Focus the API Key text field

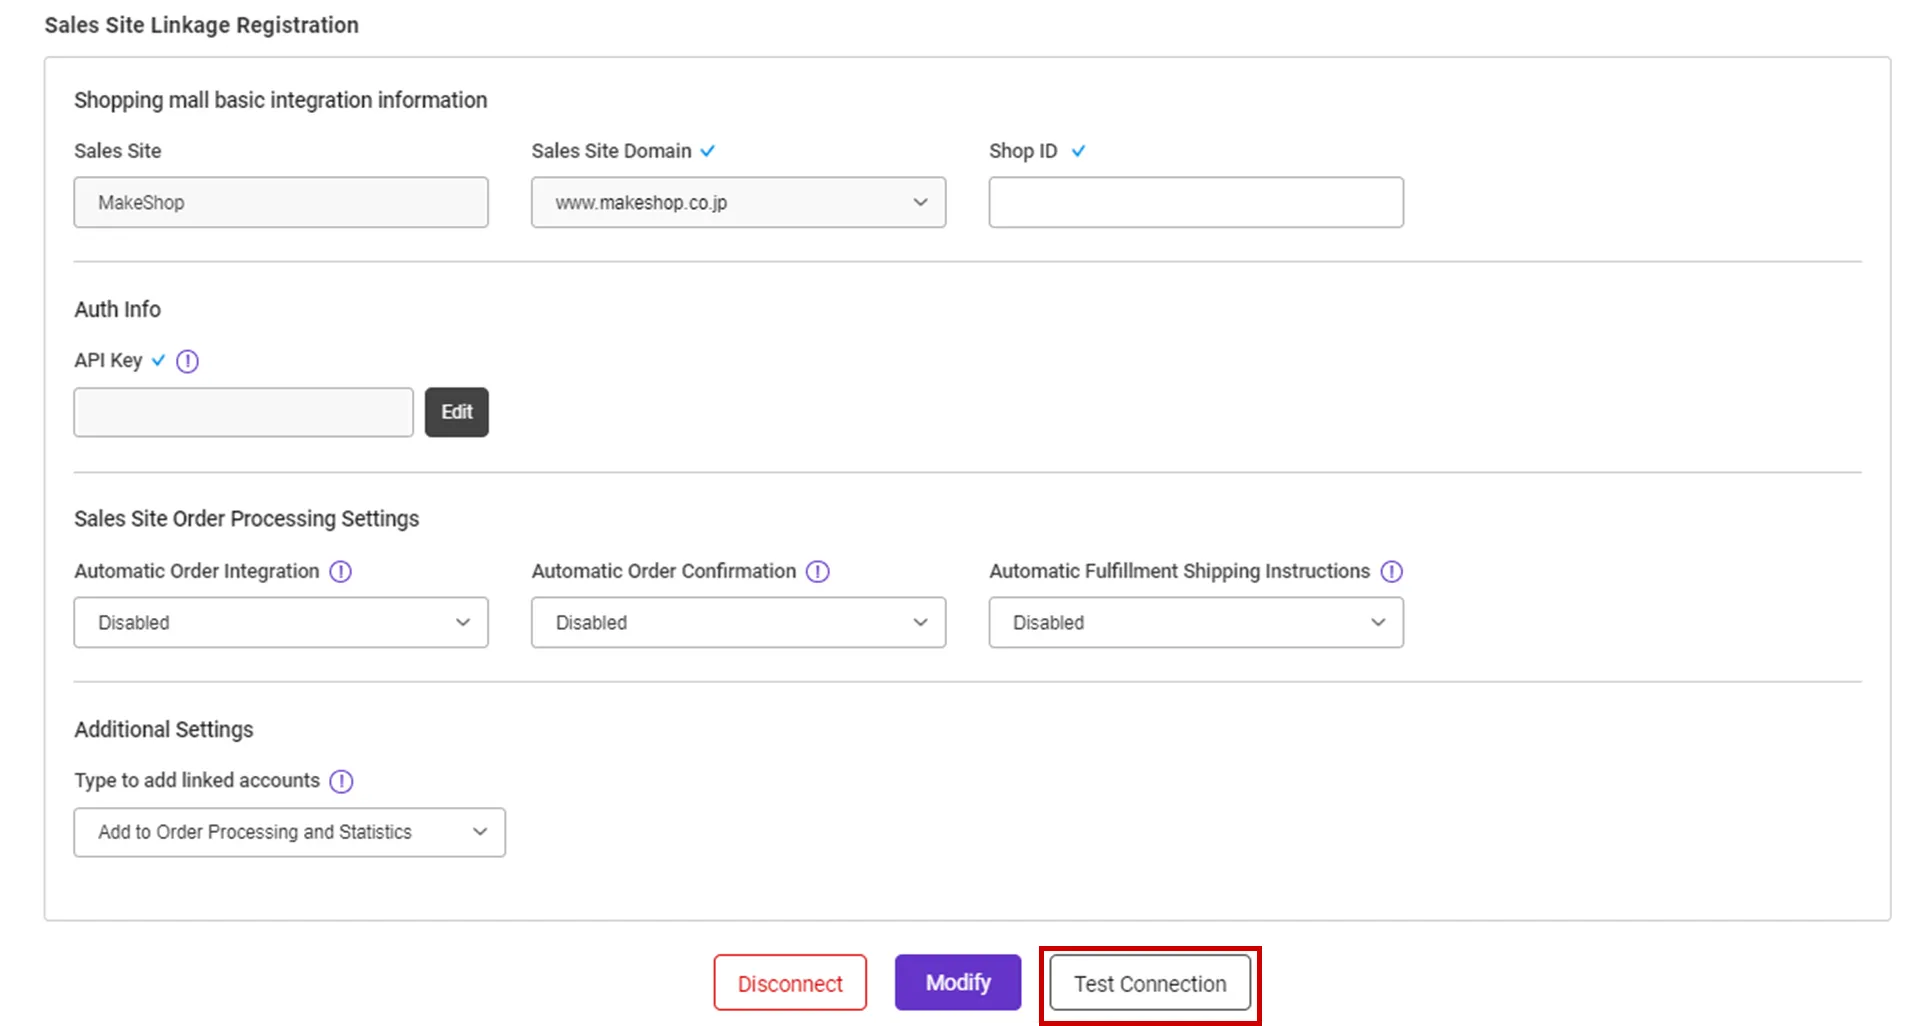(x=243, y=413)
